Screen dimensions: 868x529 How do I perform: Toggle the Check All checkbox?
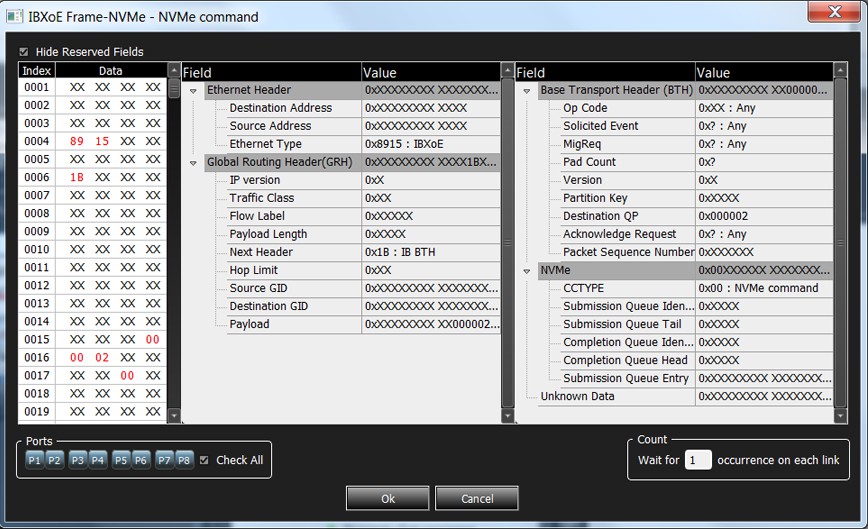204,460
